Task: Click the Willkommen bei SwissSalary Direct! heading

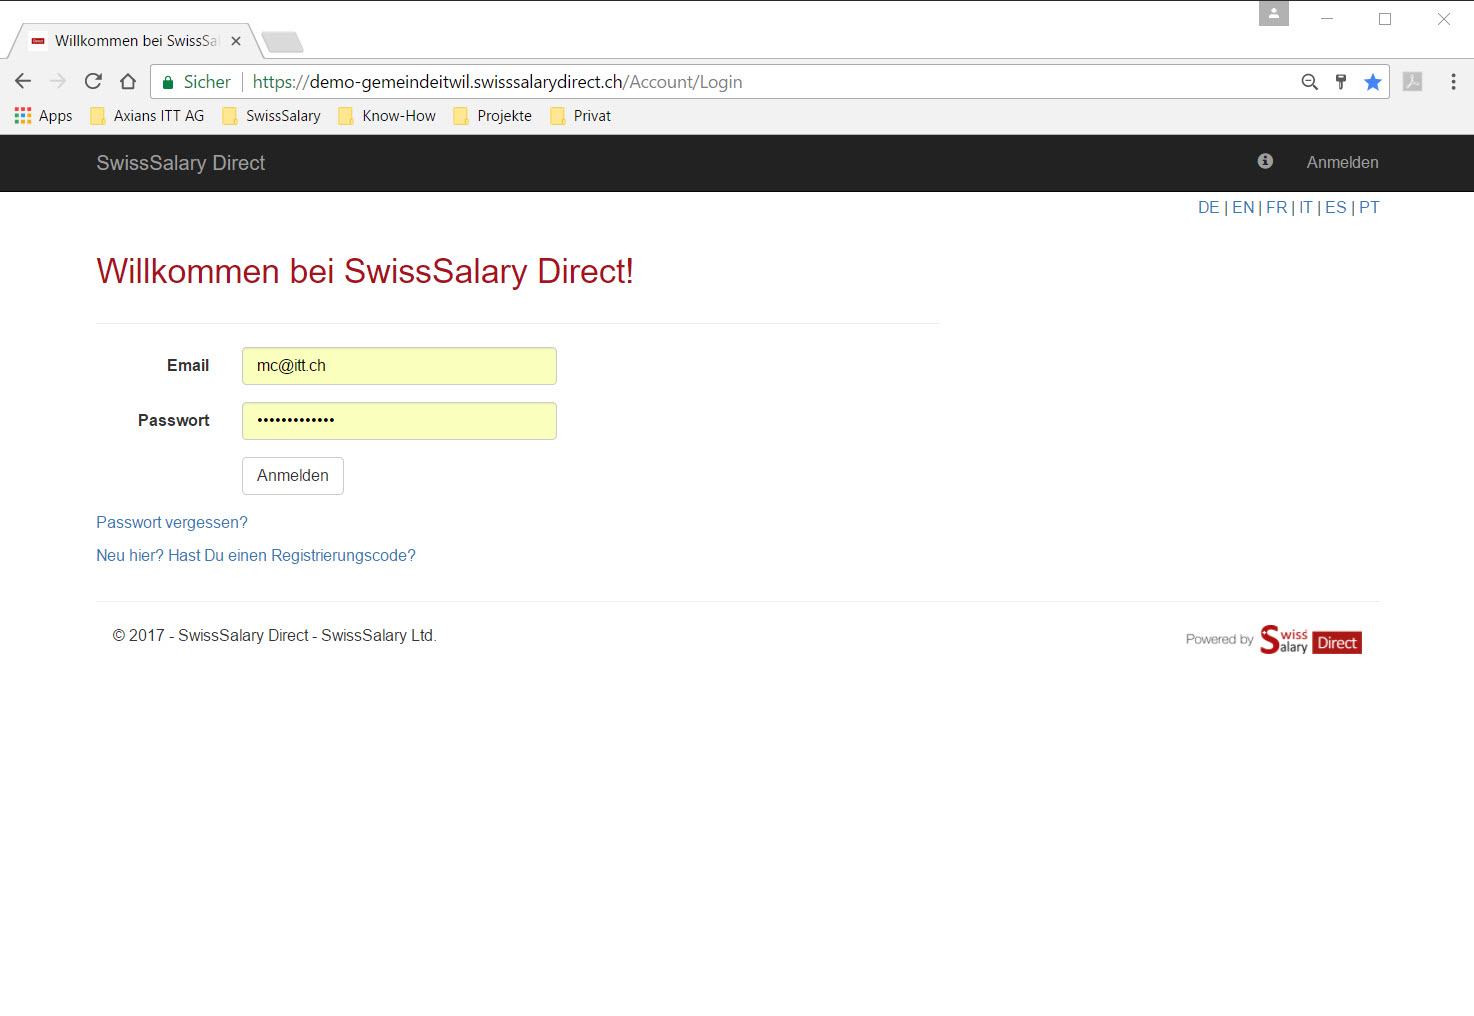Action: [365, 271]
